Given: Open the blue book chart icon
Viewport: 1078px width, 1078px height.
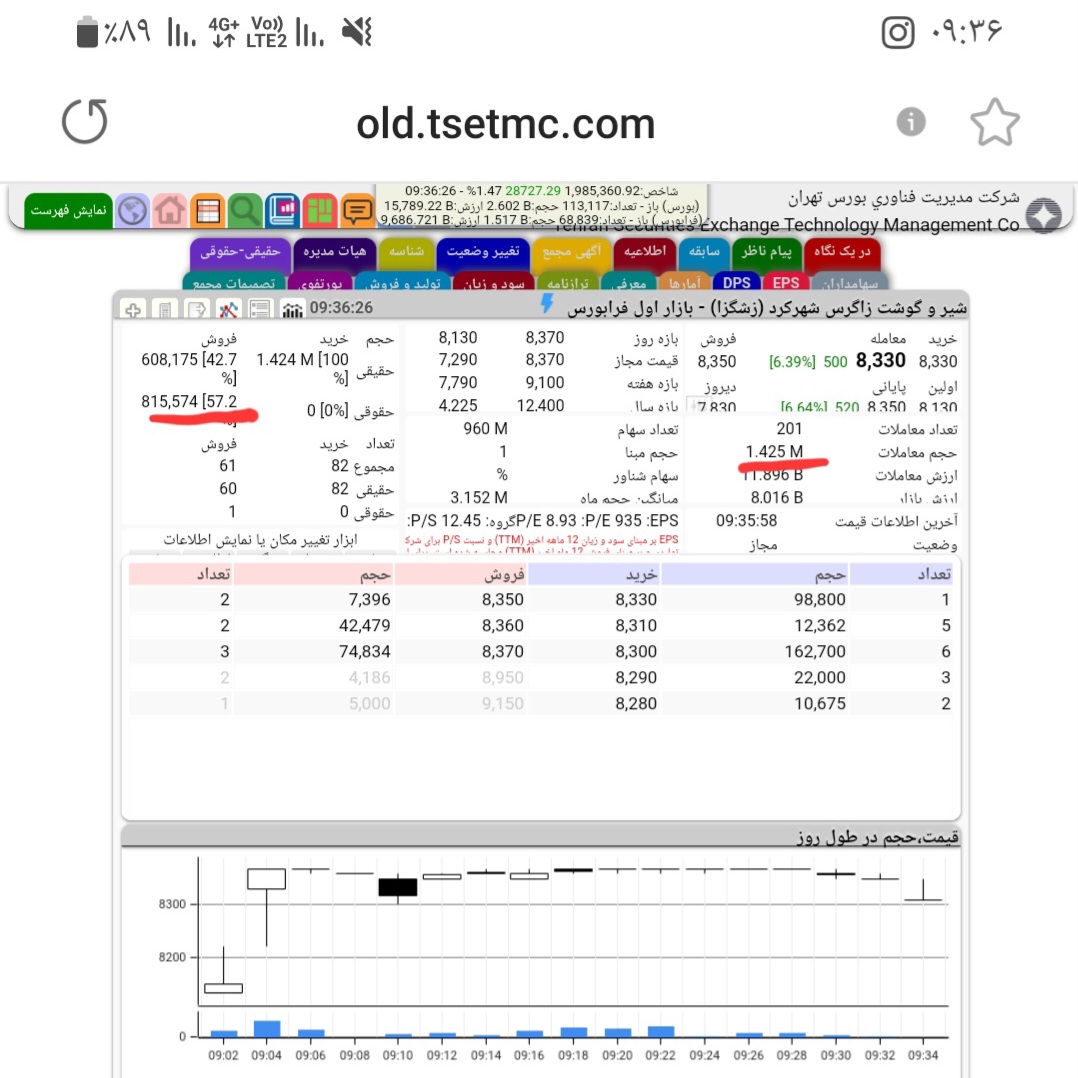Looking at the screenshot, I should pos(283,210).
